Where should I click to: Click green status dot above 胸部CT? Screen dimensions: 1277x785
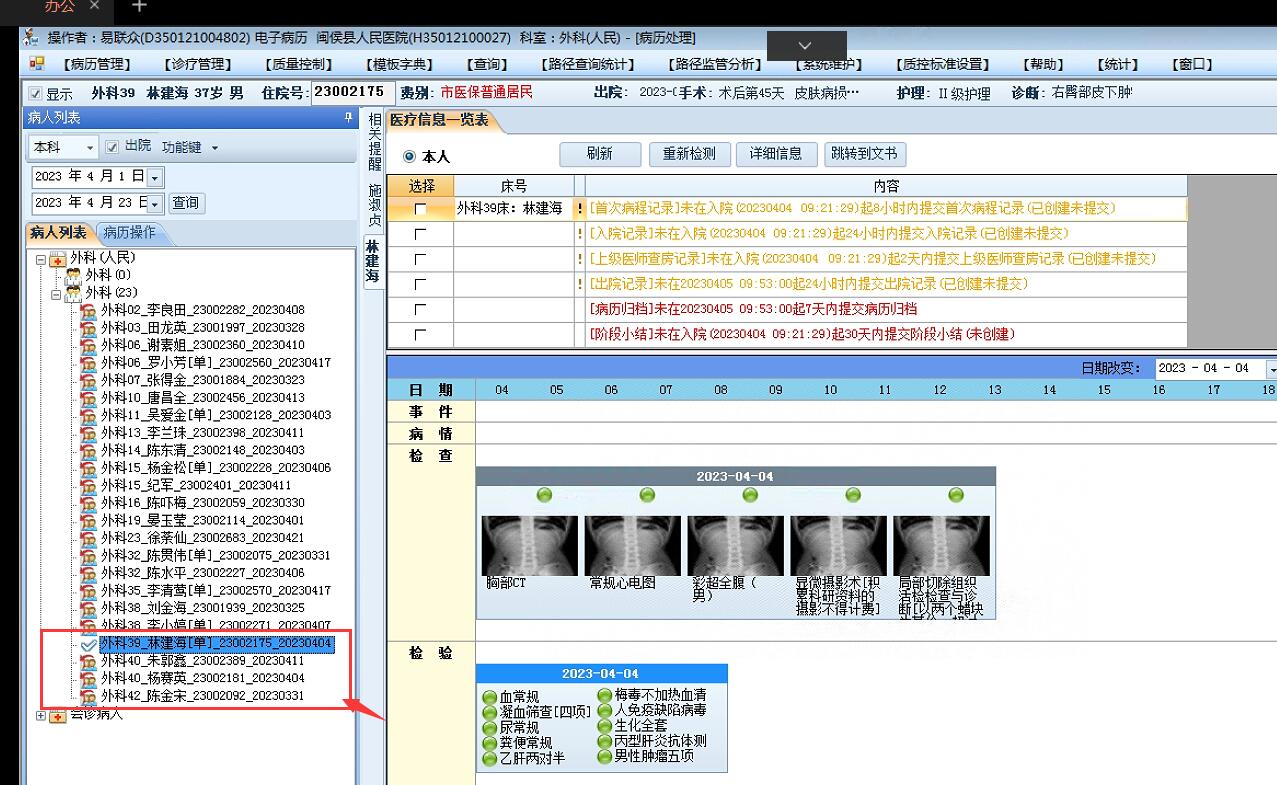click(x=544, y=495)
